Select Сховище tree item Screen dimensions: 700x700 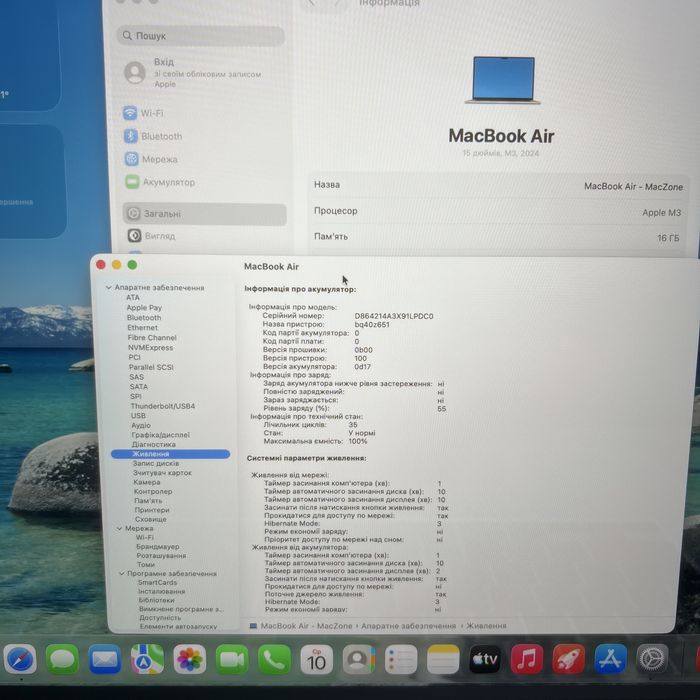[x=150, y=519]
